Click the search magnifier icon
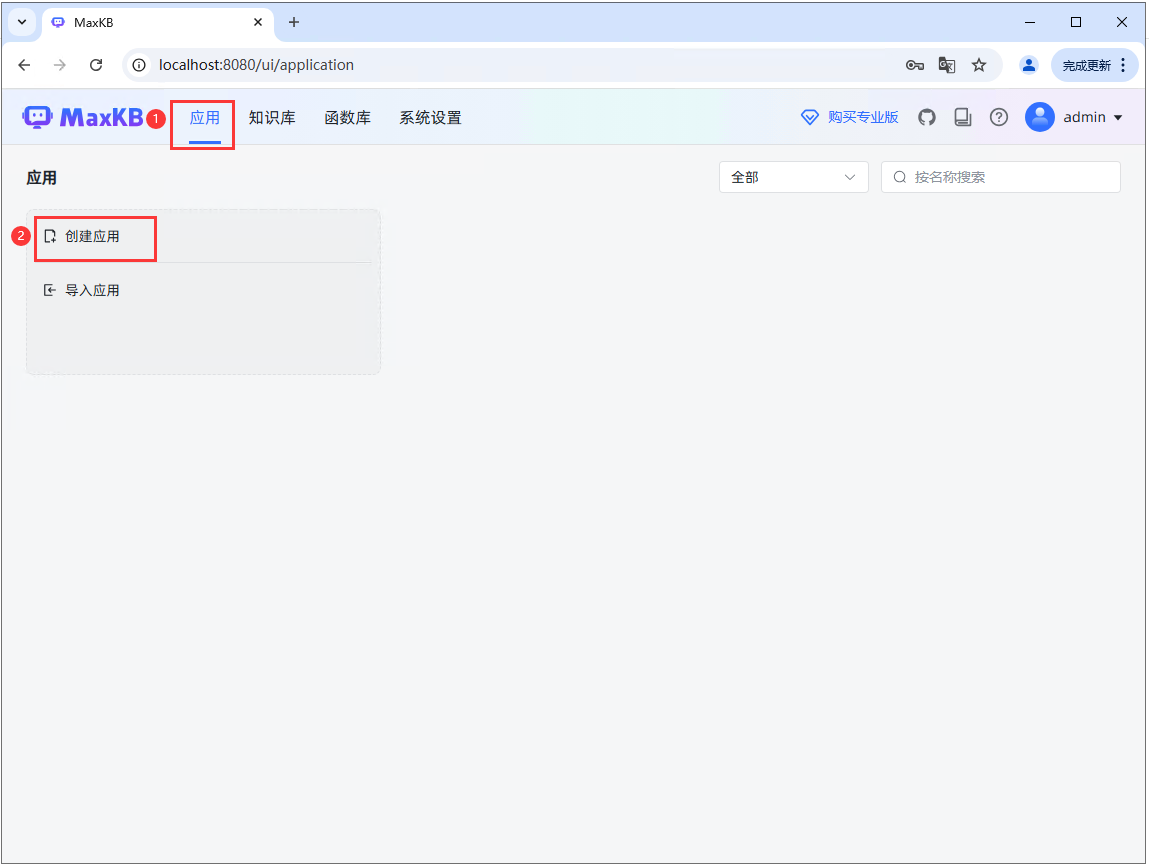 (x=900, y=177)
